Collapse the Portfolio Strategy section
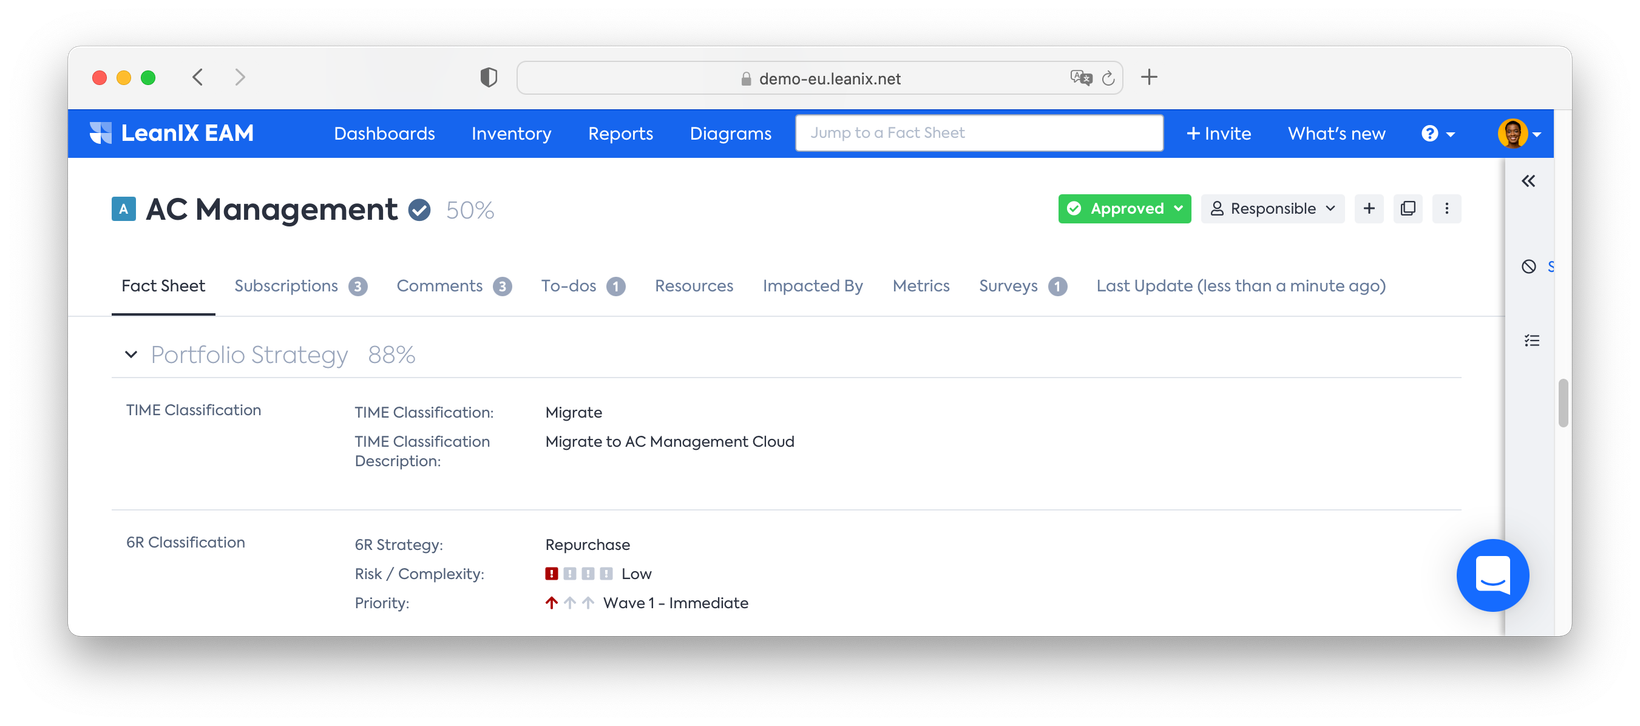 click(131, 355)
